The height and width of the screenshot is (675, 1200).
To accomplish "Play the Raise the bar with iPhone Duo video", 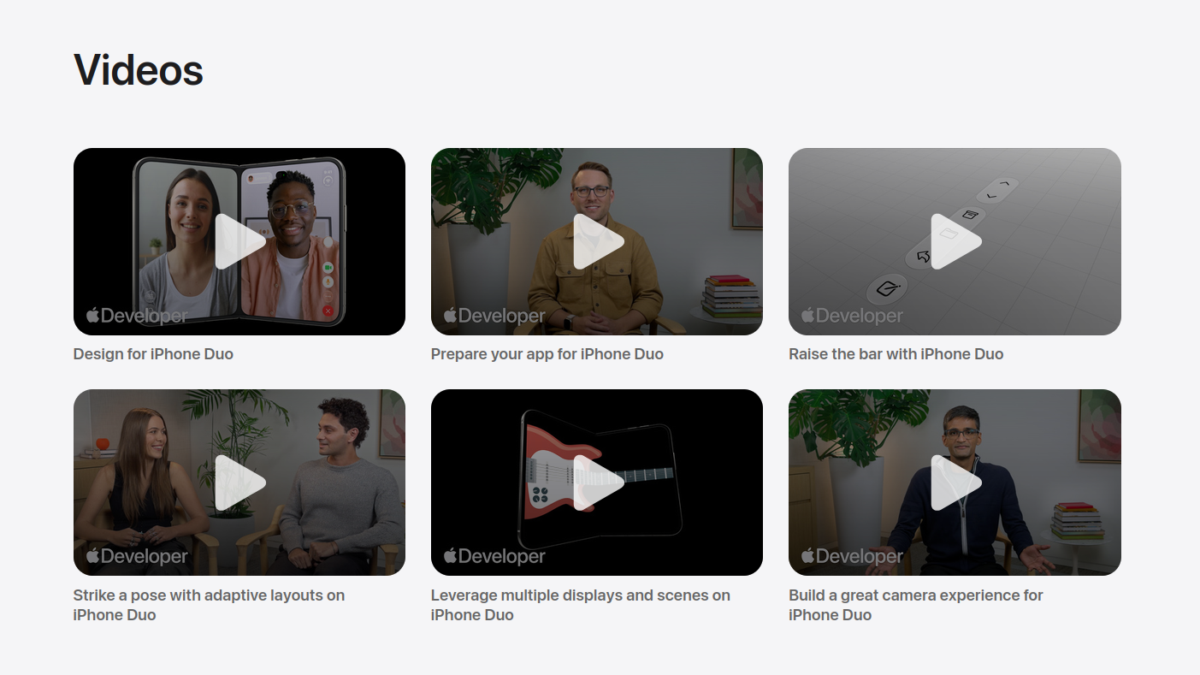I will (955, 241).
